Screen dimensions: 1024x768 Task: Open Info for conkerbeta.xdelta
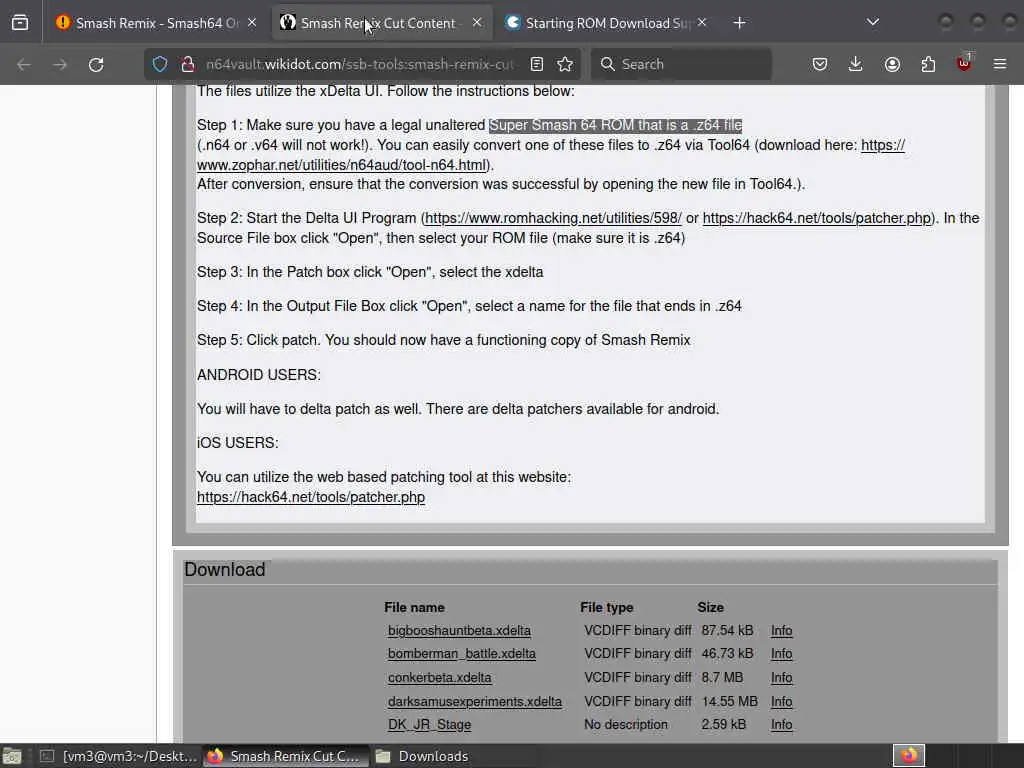point(781,678)
